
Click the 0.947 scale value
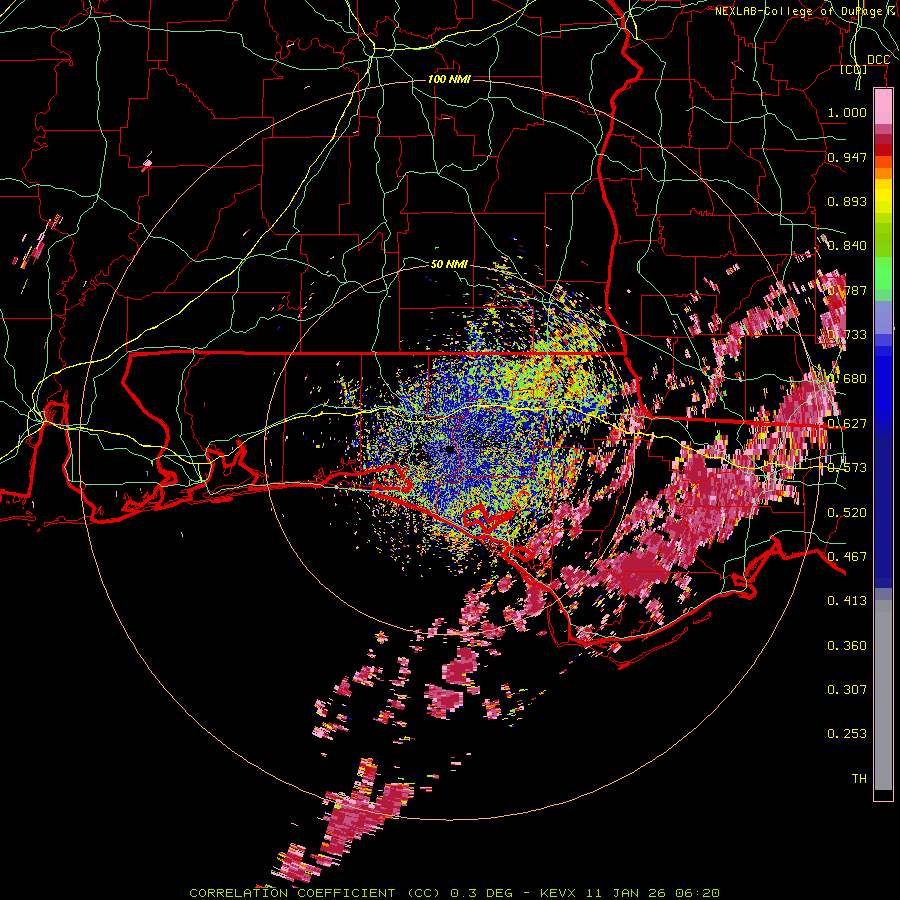tap(847, 157)
